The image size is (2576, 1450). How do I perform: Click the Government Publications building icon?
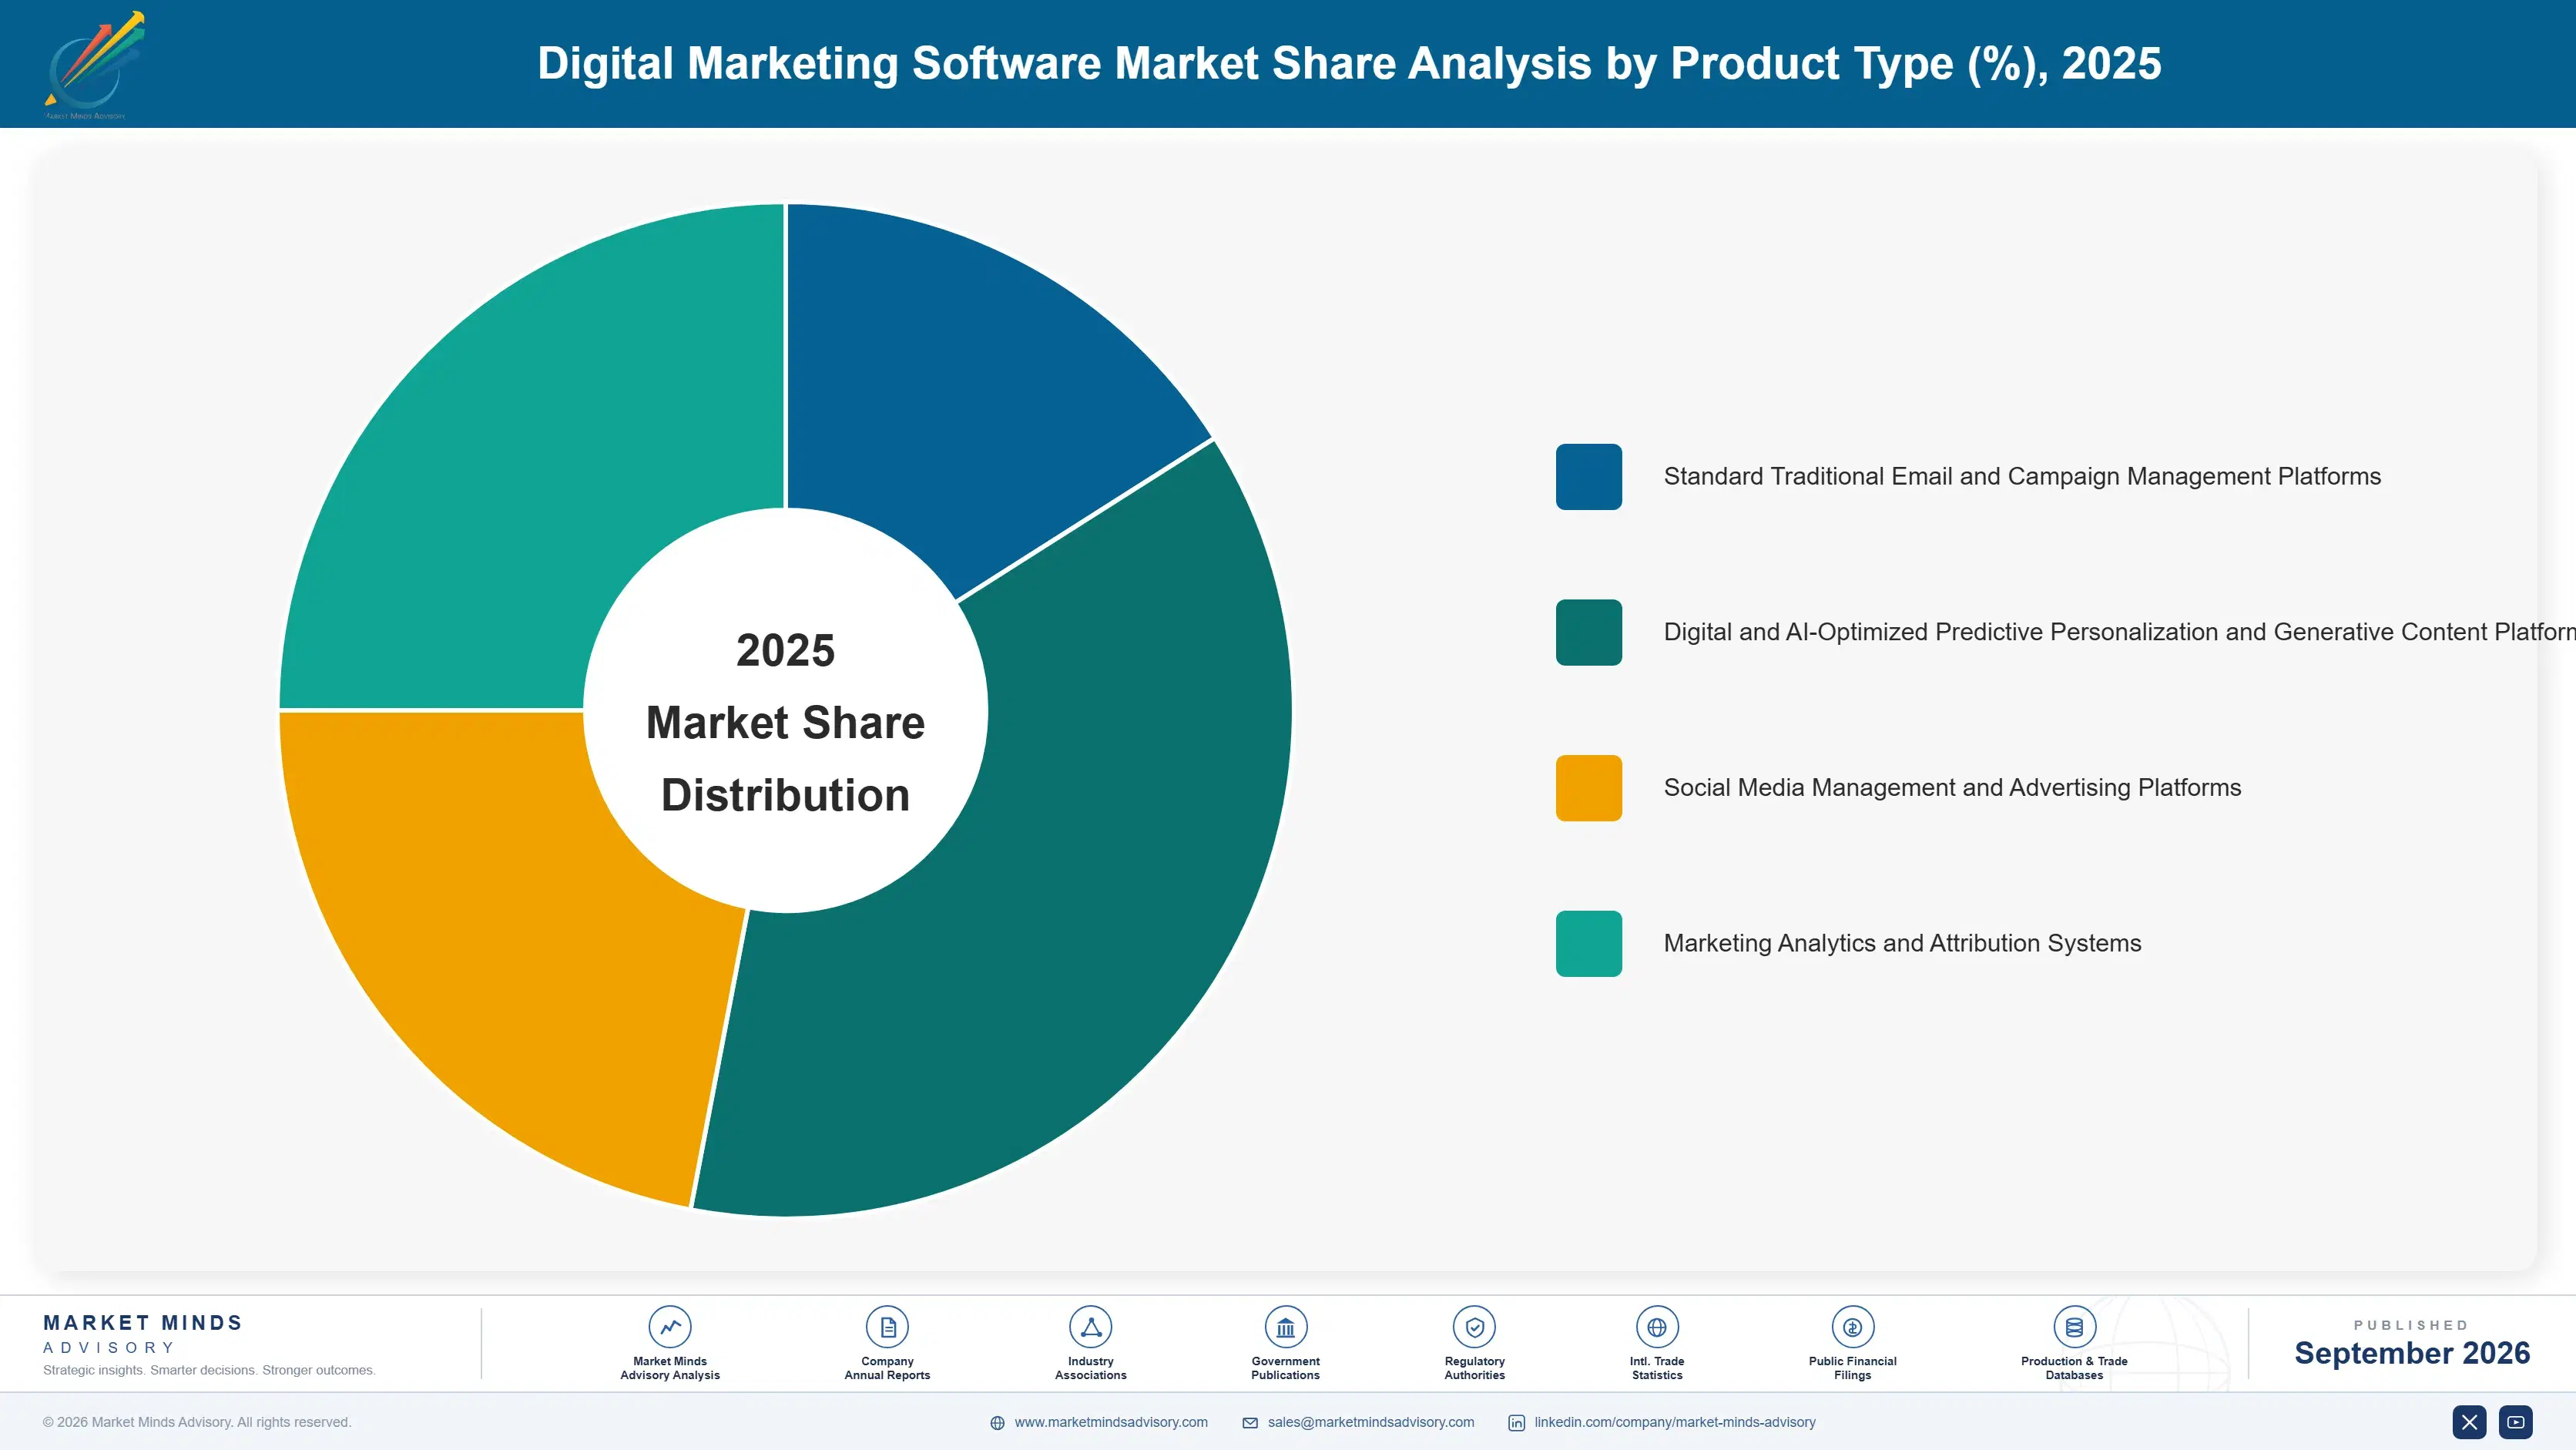coord(1285,1327)
